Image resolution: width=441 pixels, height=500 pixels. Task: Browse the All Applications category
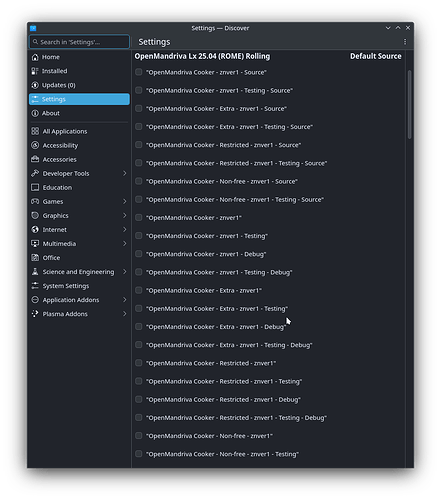pyautogui.click(x=79, y=131)
